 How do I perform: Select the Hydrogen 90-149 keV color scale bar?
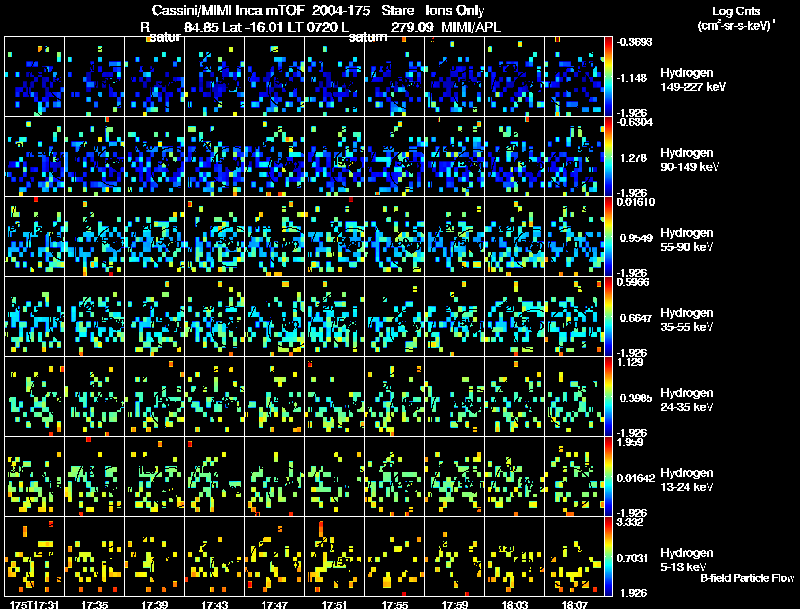tap(608, 156)
